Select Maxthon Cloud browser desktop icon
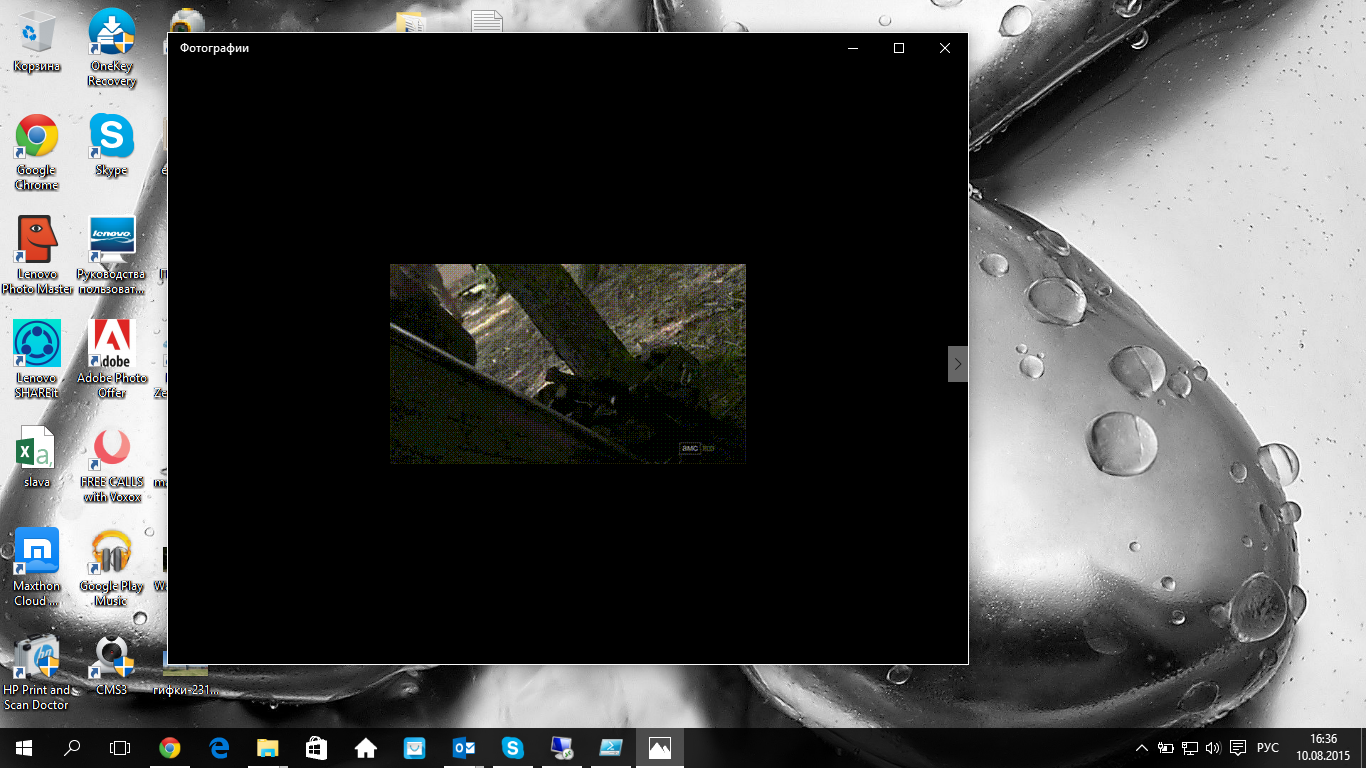The width and height of the screenshot is (1366, 768). pyautogui.click(x=37, y=568)
